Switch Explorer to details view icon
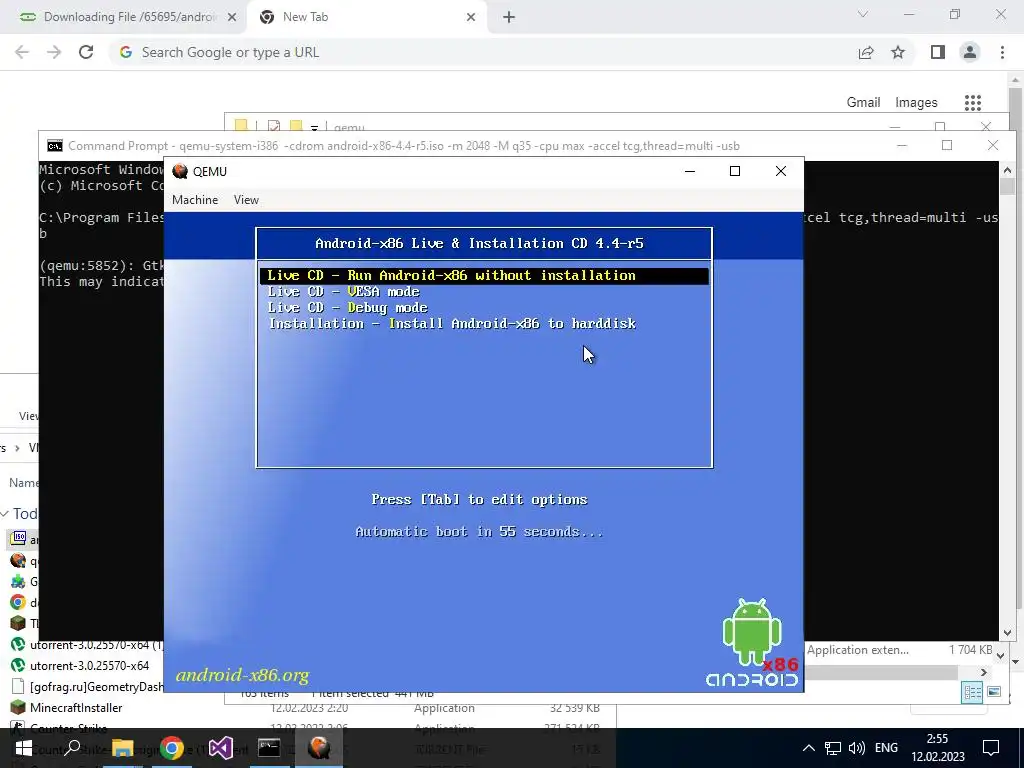Viewport: 1024px width, 768px height. (972, 692)
